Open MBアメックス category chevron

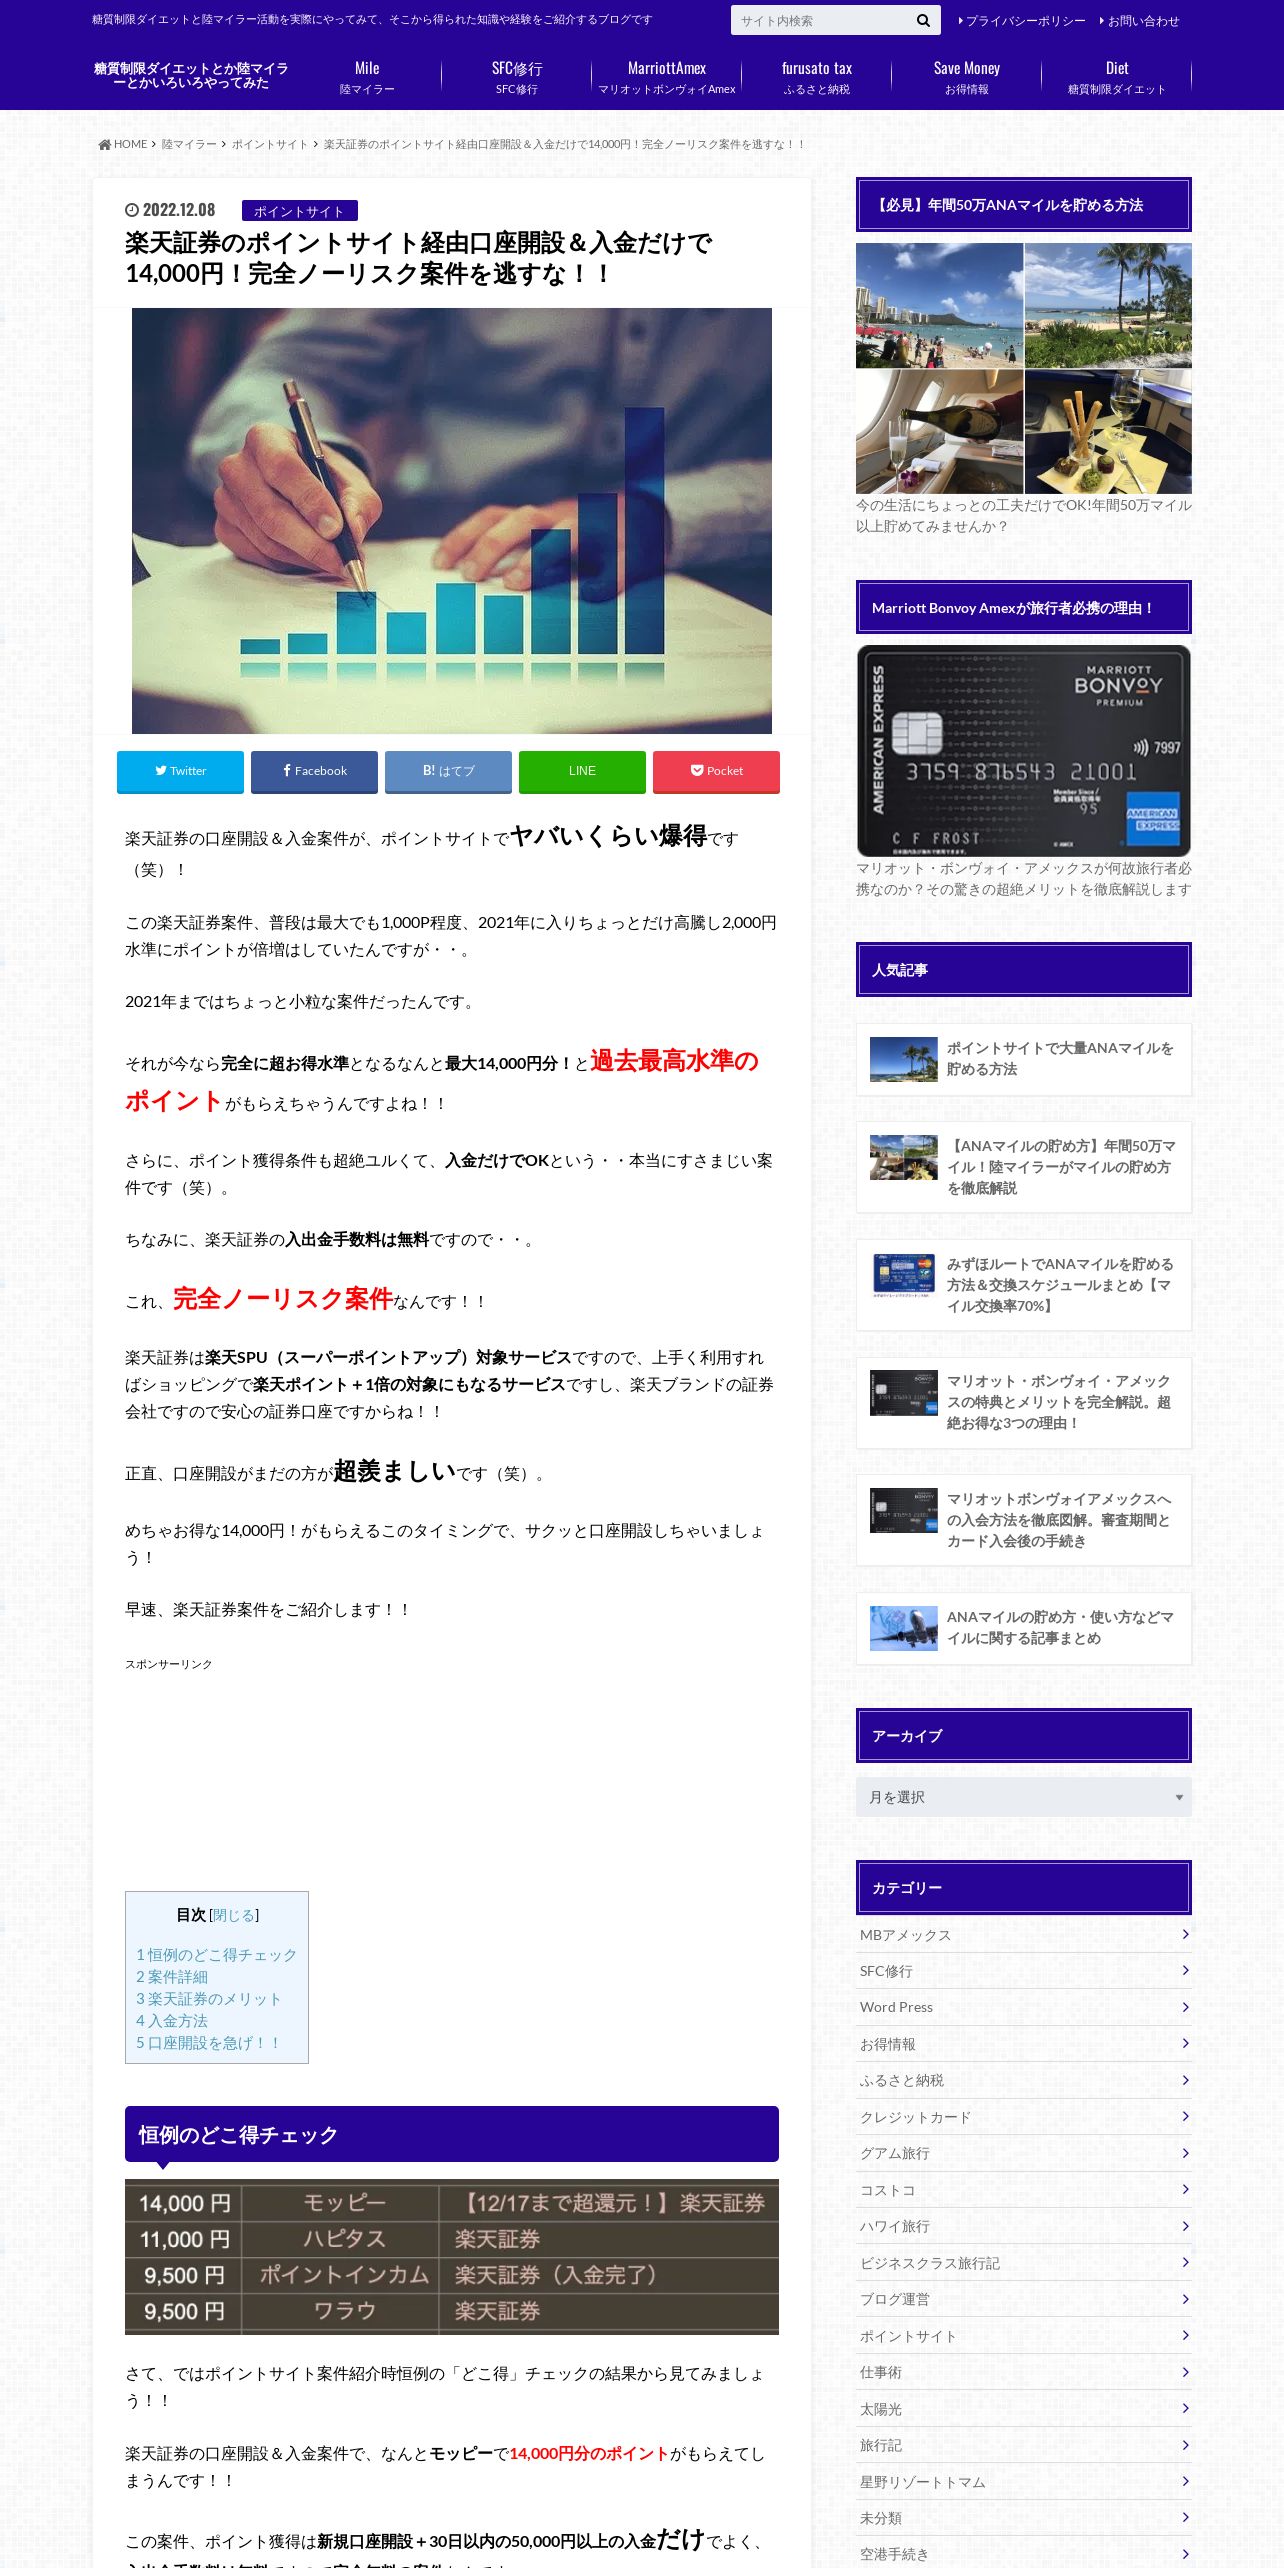[1185, 1934]
